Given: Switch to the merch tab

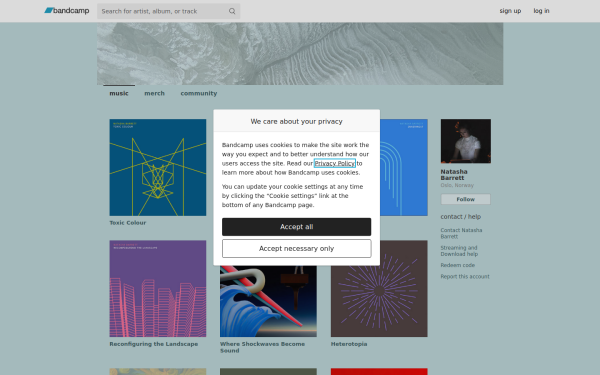Looking at the screenshot, I should click(154, 93).
